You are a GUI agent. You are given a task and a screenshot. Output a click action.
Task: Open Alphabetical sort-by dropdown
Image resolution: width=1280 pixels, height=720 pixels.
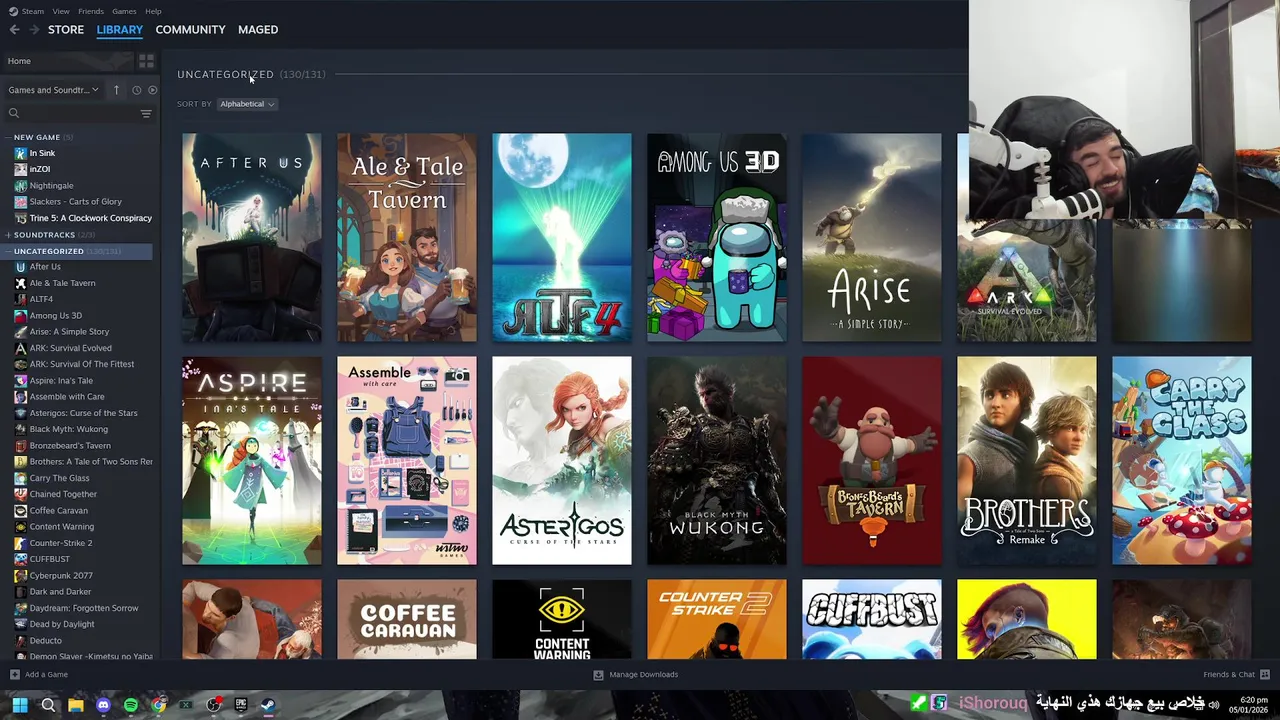click(247, 104)
